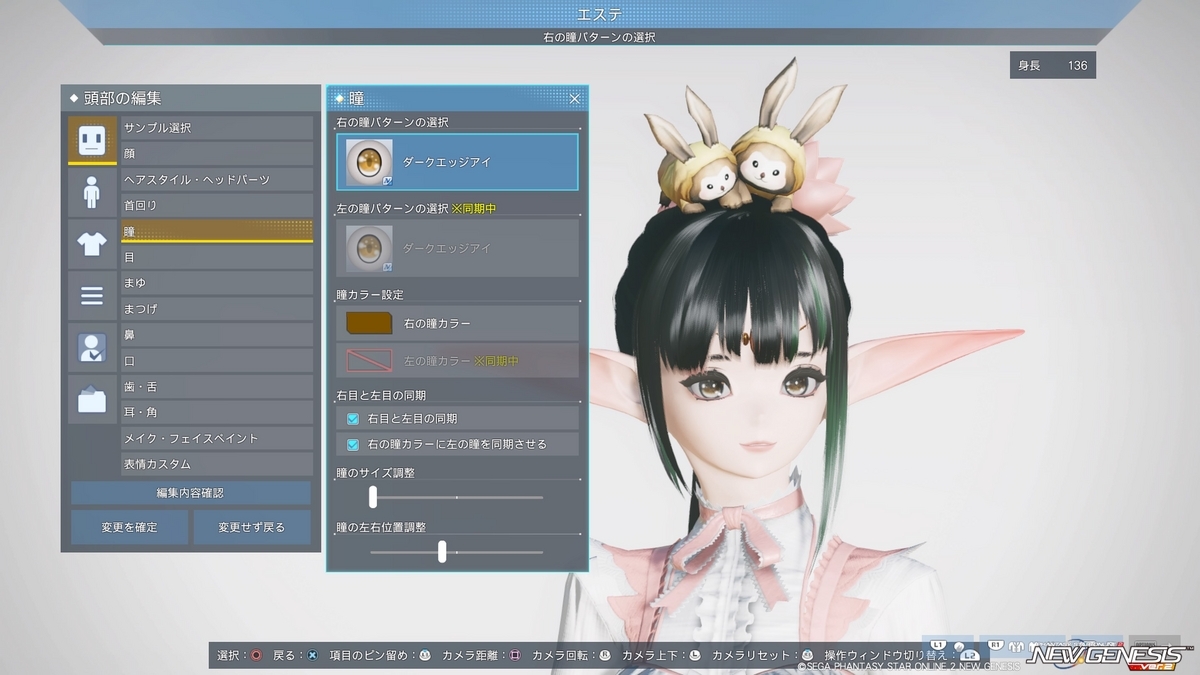Screen dimensions: 1200x675
Task: Open left eye pattern ダークエッジアイ selection
Action: (458, 248)
